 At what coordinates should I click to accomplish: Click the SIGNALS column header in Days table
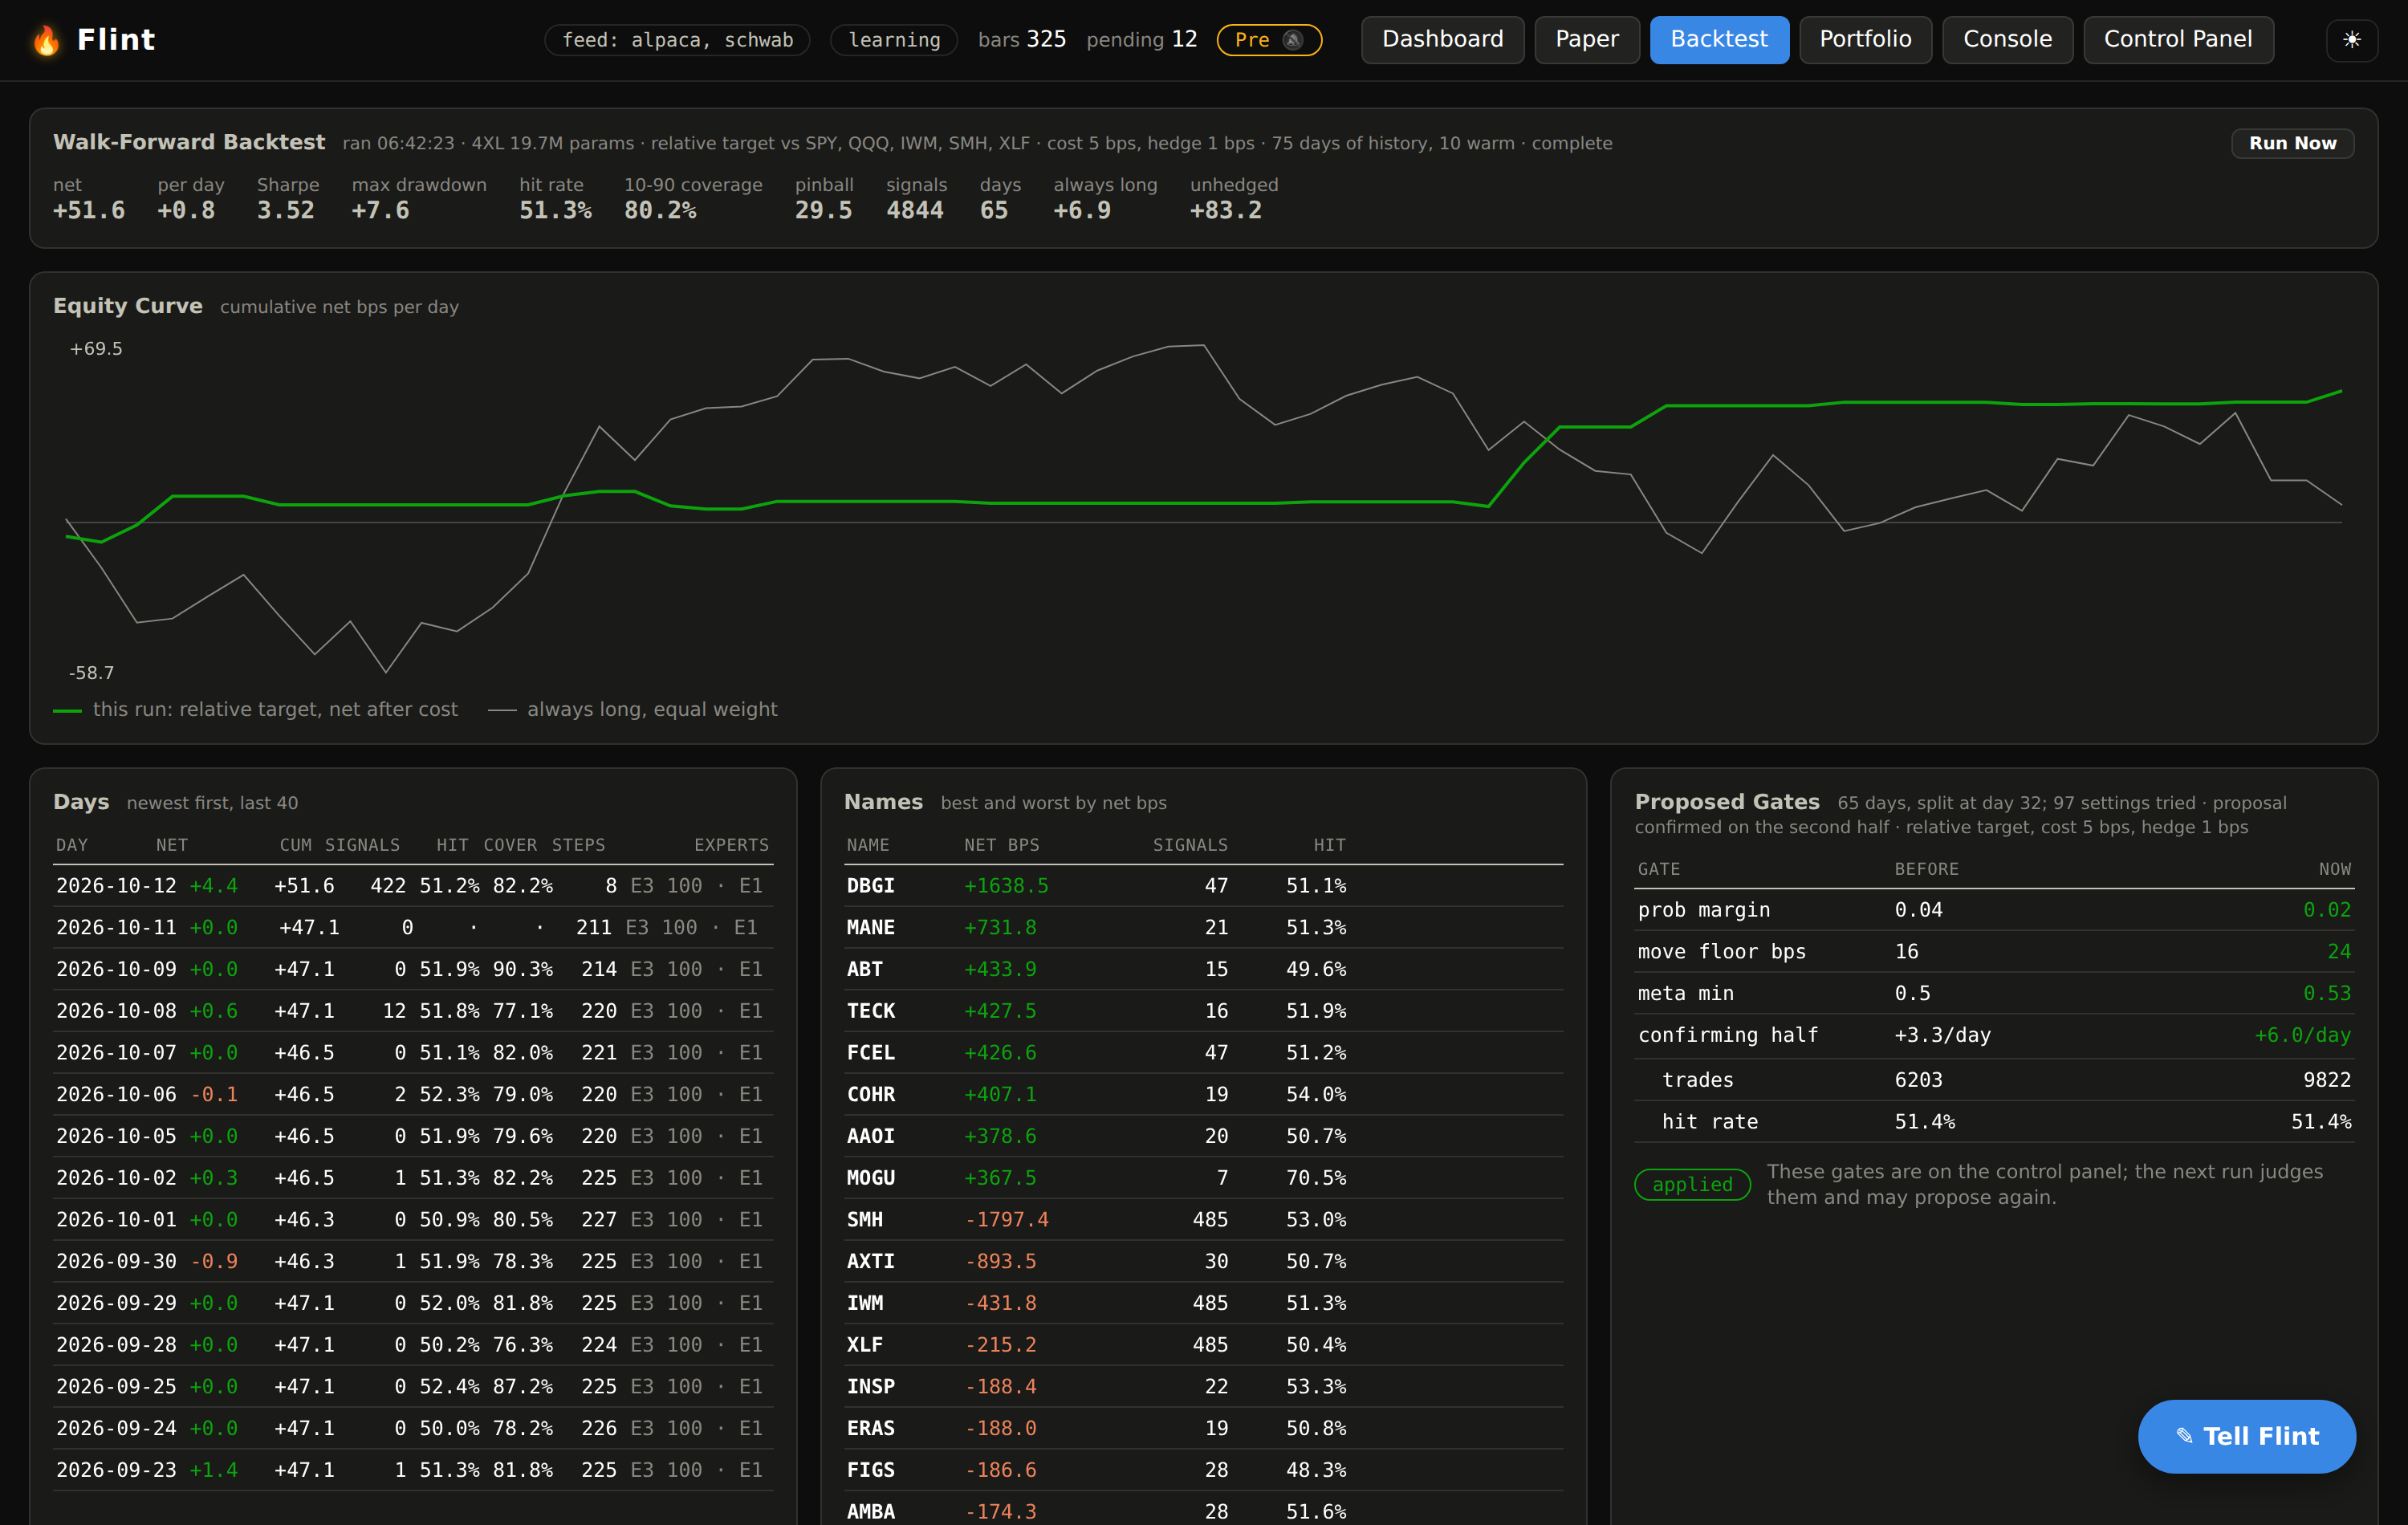click(x=362, y=845)
